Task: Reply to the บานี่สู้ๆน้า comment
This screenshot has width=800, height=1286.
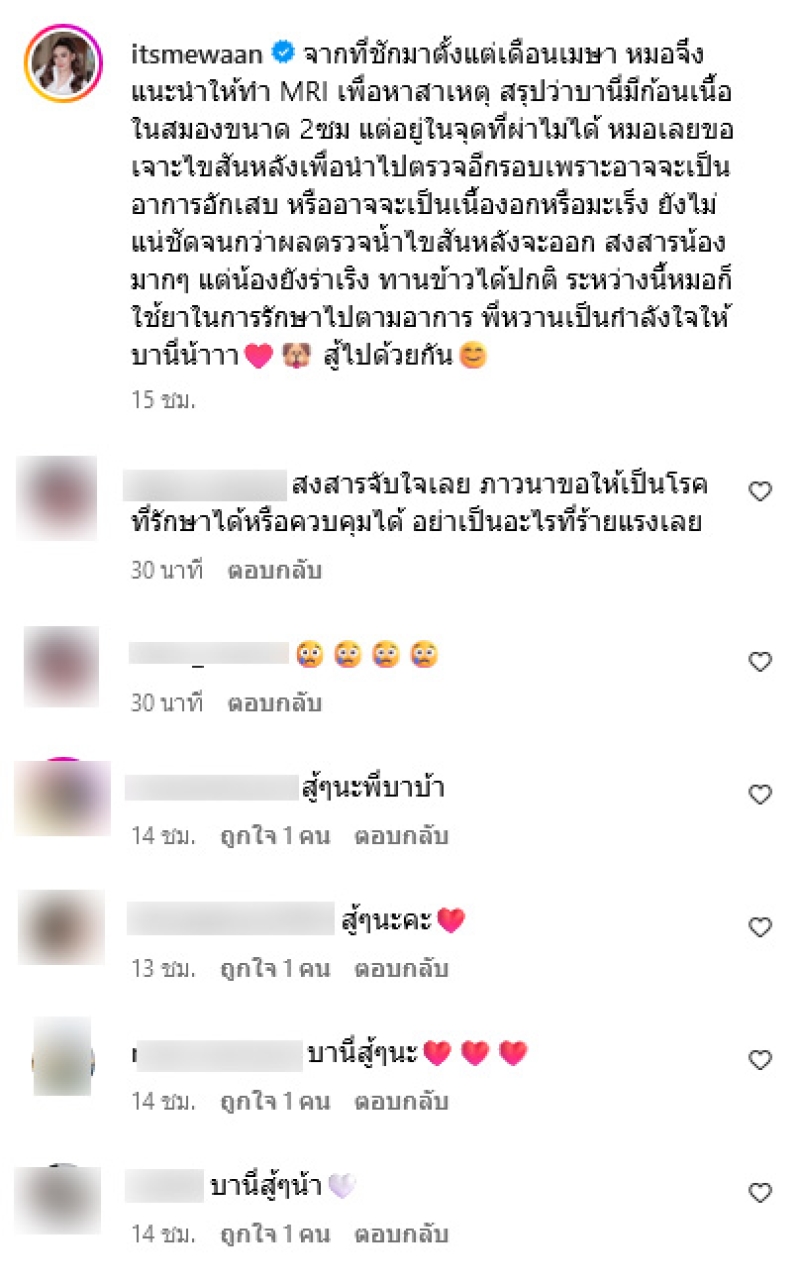Action: pos(401,1234)
